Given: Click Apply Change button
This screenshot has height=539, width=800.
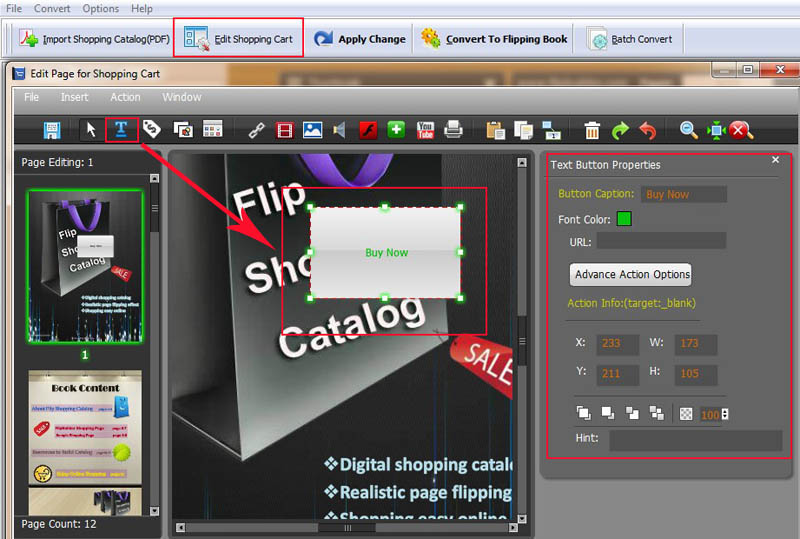Looking at the screenshot, I should point(360,39).
